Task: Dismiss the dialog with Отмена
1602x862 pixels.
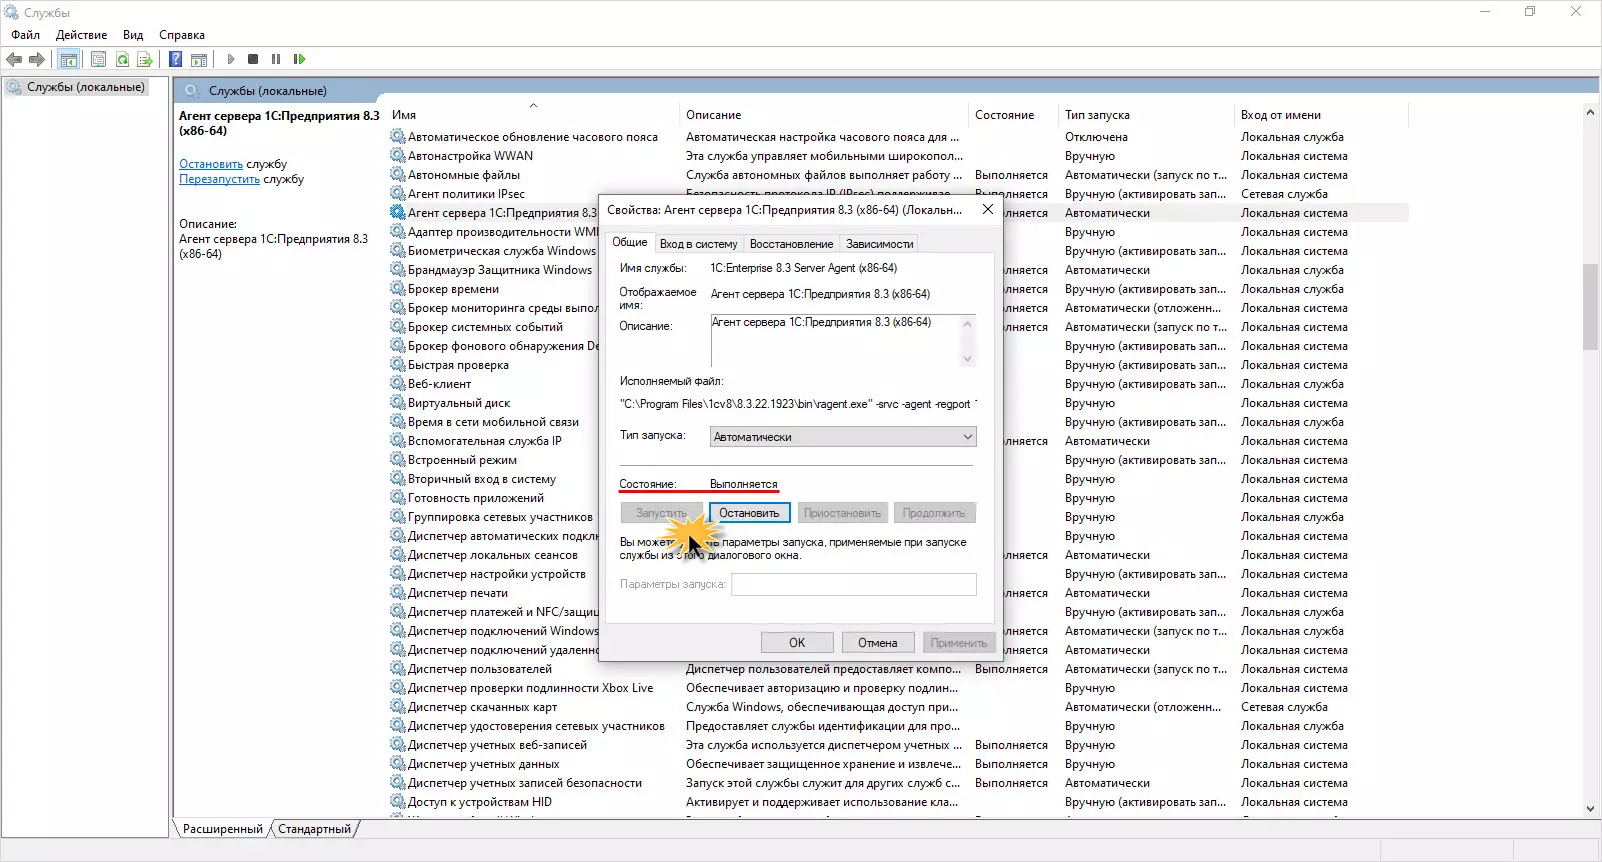Action: pyautogui.click(x=877, y=643)
